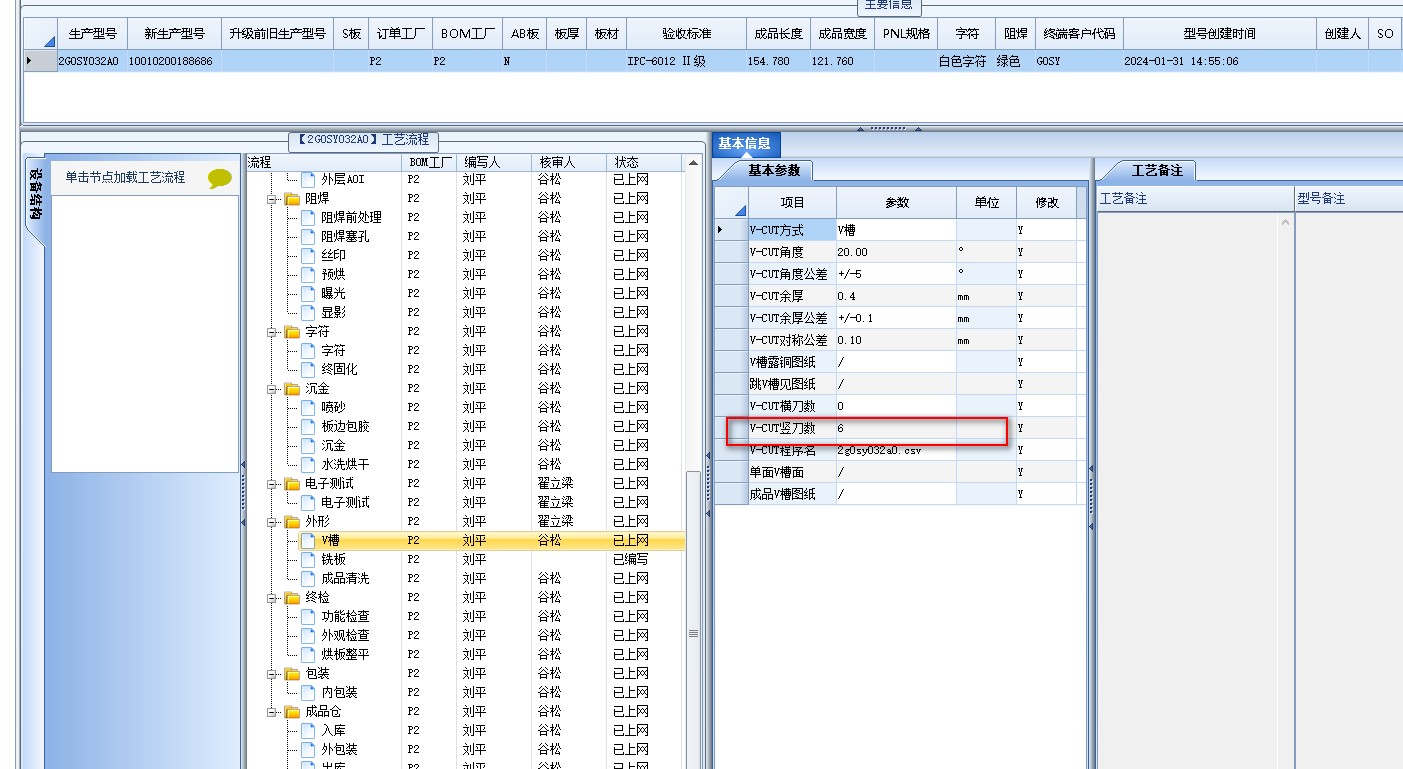
Task: Click scroll up arrow of process tree
Action: [693, 162]
